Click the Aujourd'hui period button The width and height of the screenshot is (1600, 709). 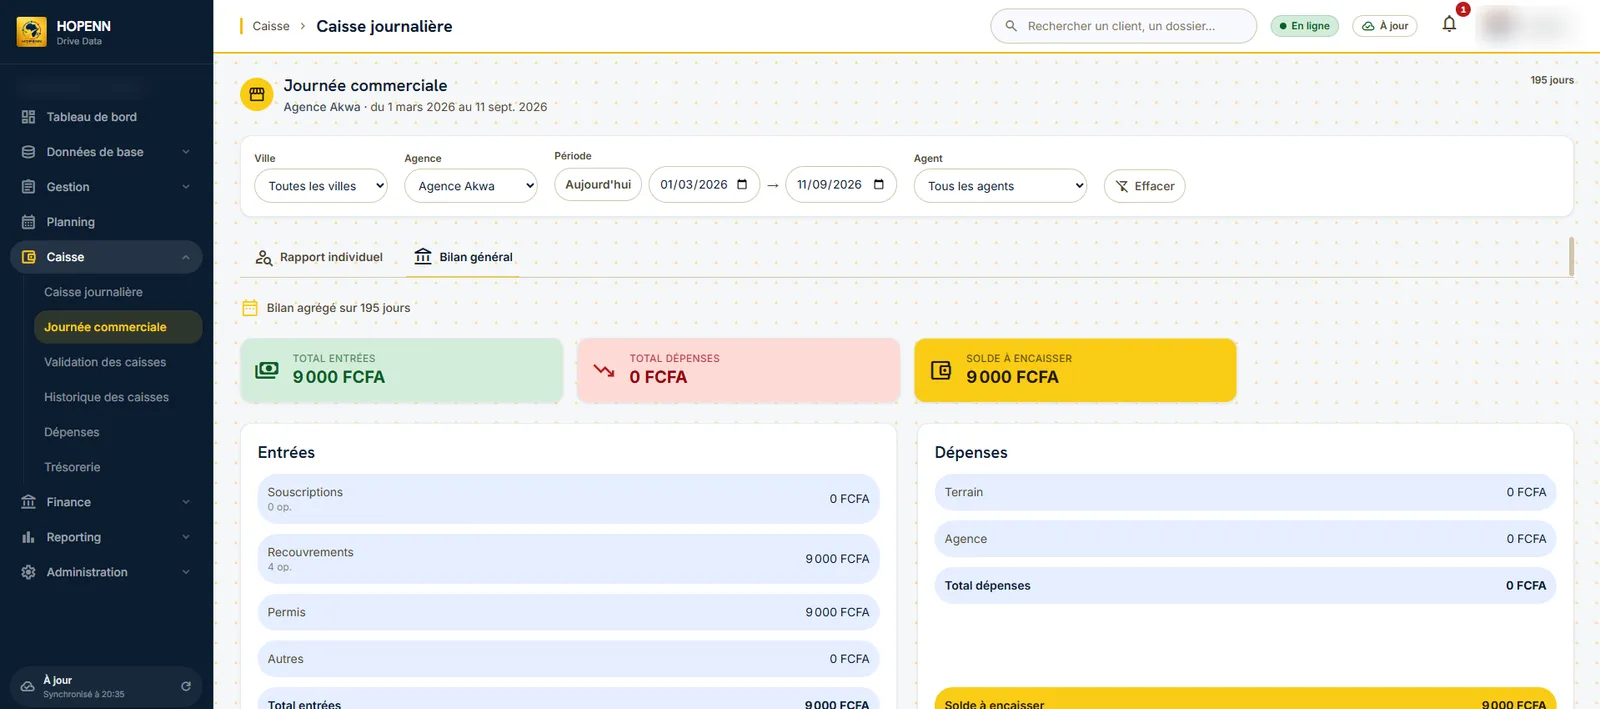[x=598, y=185]
